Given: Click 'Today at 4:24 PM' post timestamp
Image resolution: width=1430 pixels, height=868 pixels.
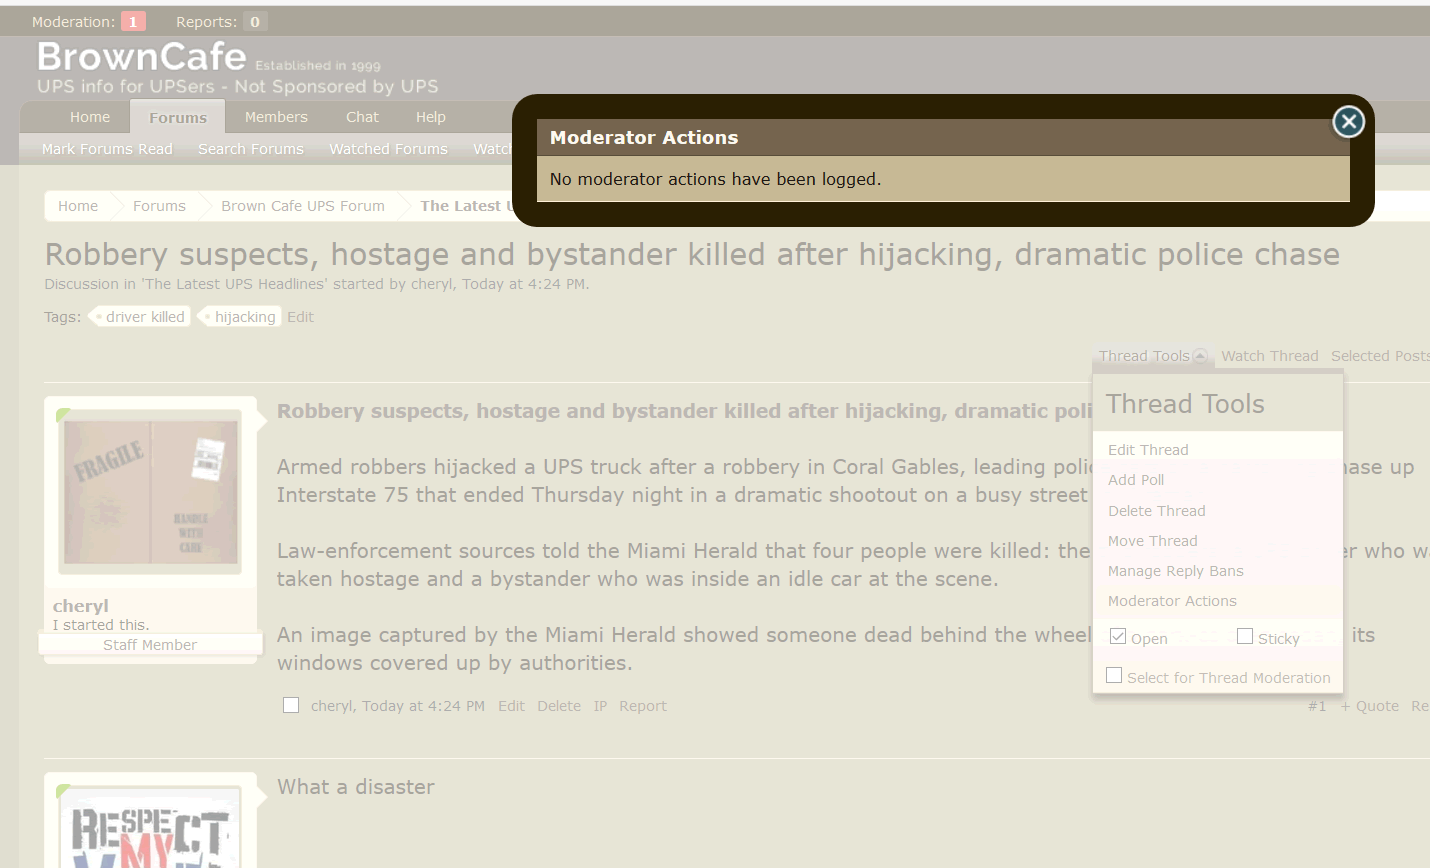Looking at the screenshot, I should [423, 706].
